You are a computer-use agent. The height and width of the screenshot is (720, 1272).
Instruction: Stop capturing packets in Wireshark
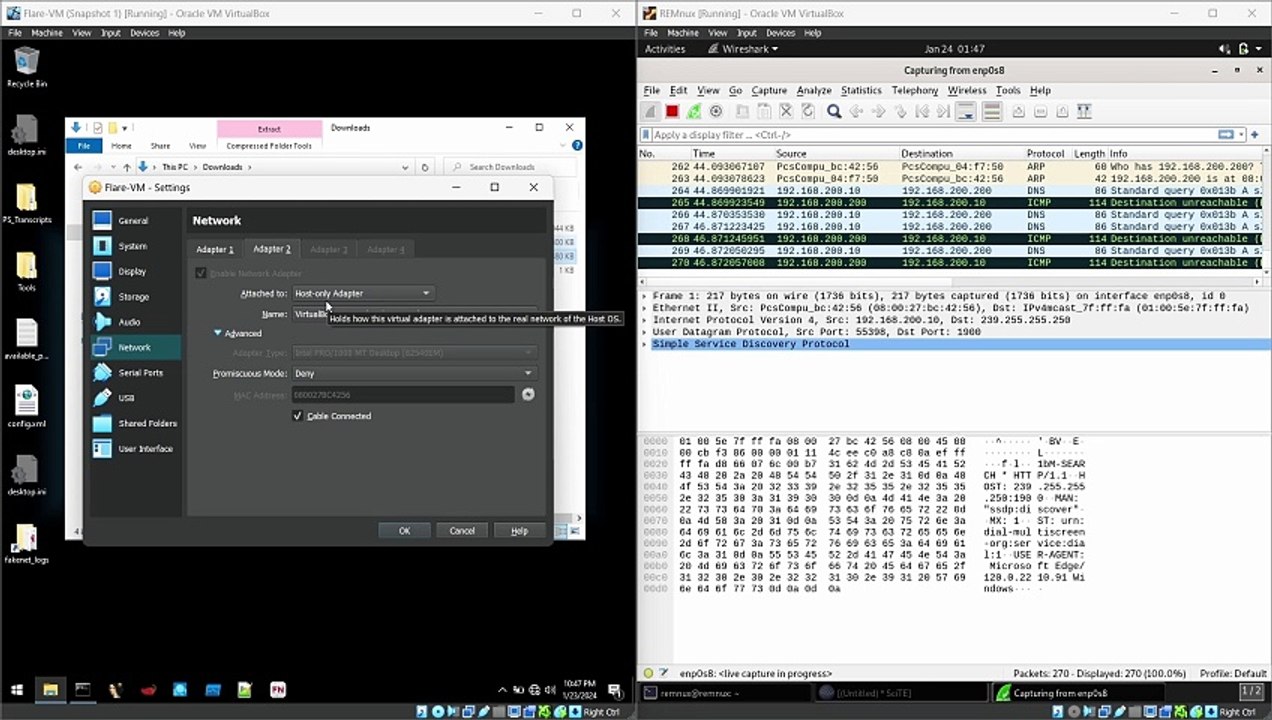[672, 112]
